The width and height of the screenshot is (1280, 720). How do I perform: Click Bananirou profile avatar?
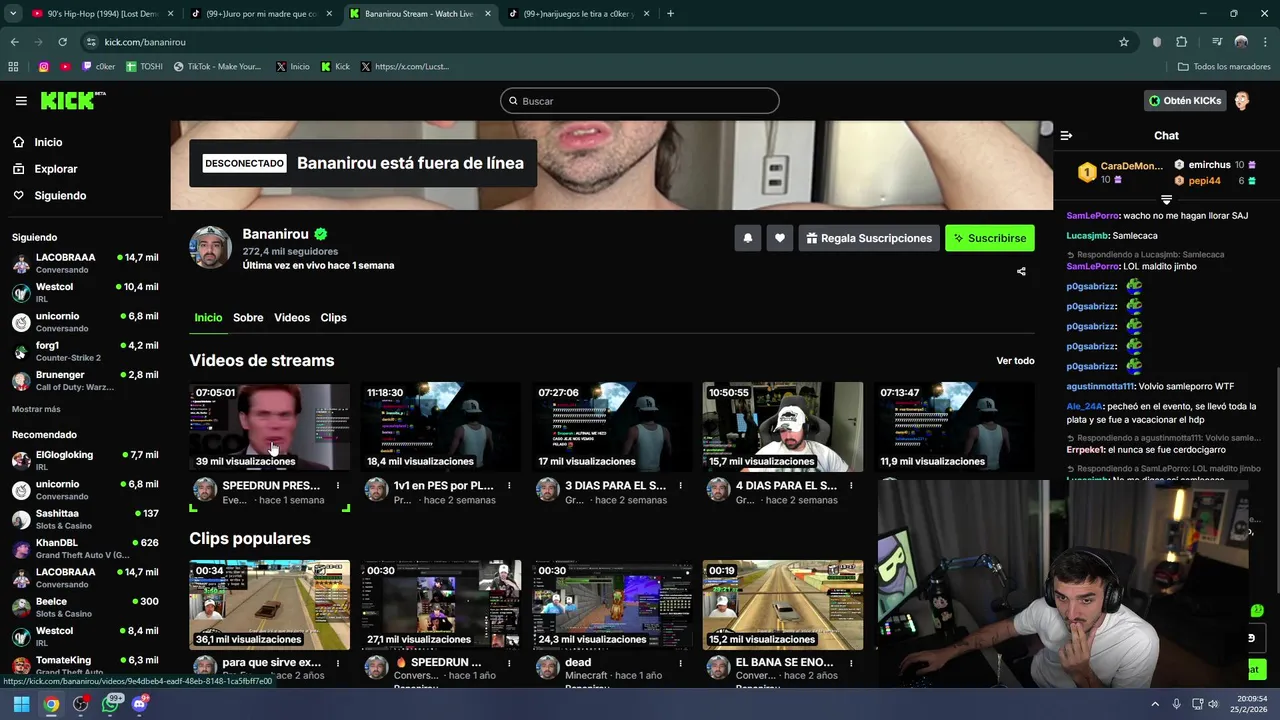(x=210, y=247)
